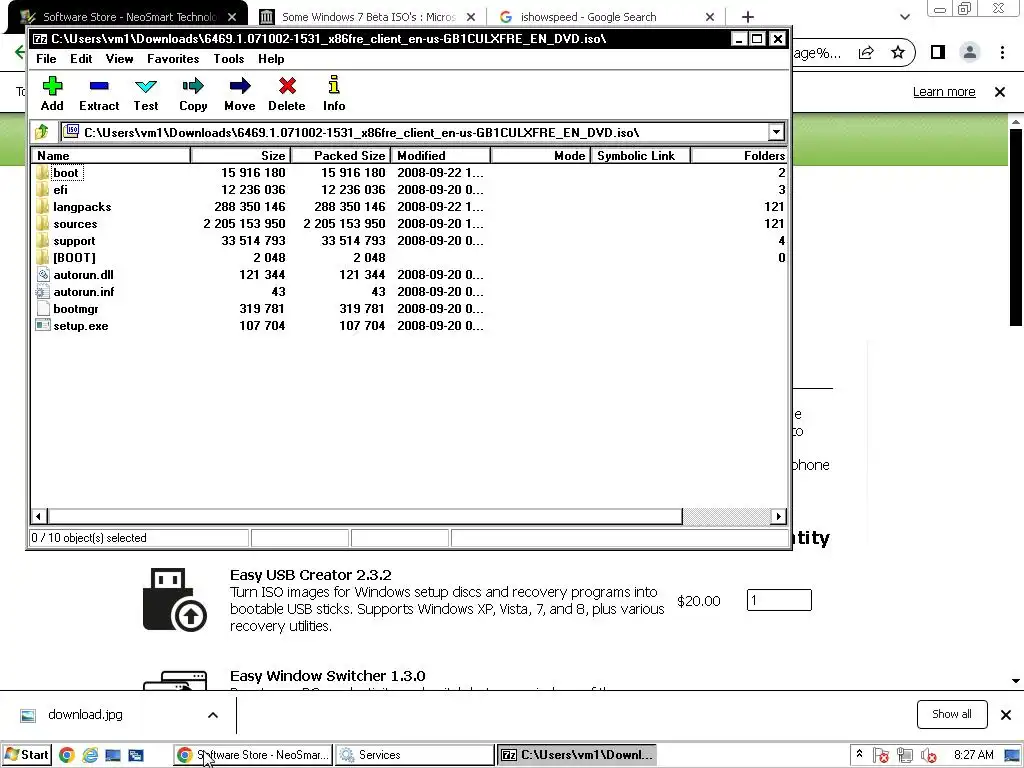
Task: Click the Add toolbar icon in 7-Zip
Action: pos(52,86)
